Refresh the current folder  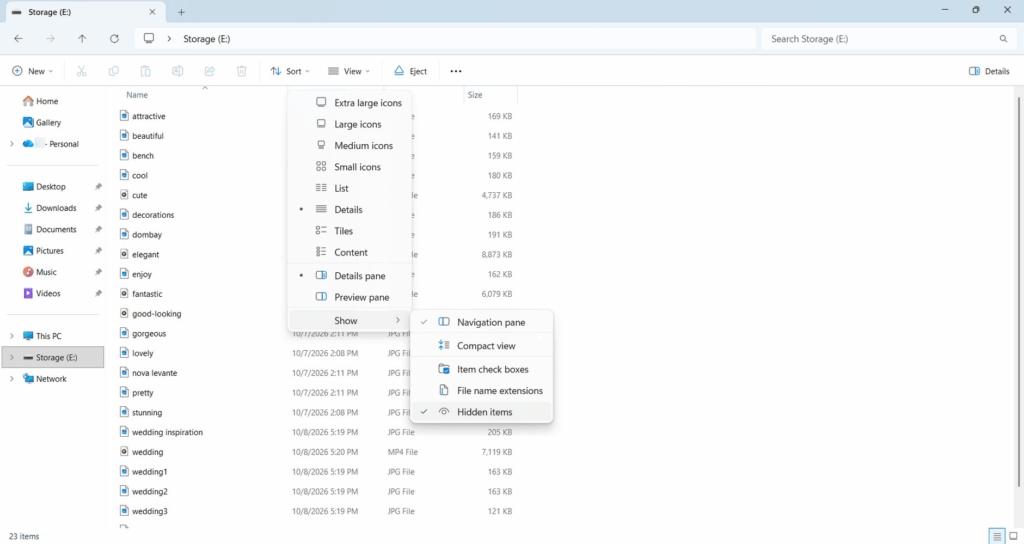(114, 39)
